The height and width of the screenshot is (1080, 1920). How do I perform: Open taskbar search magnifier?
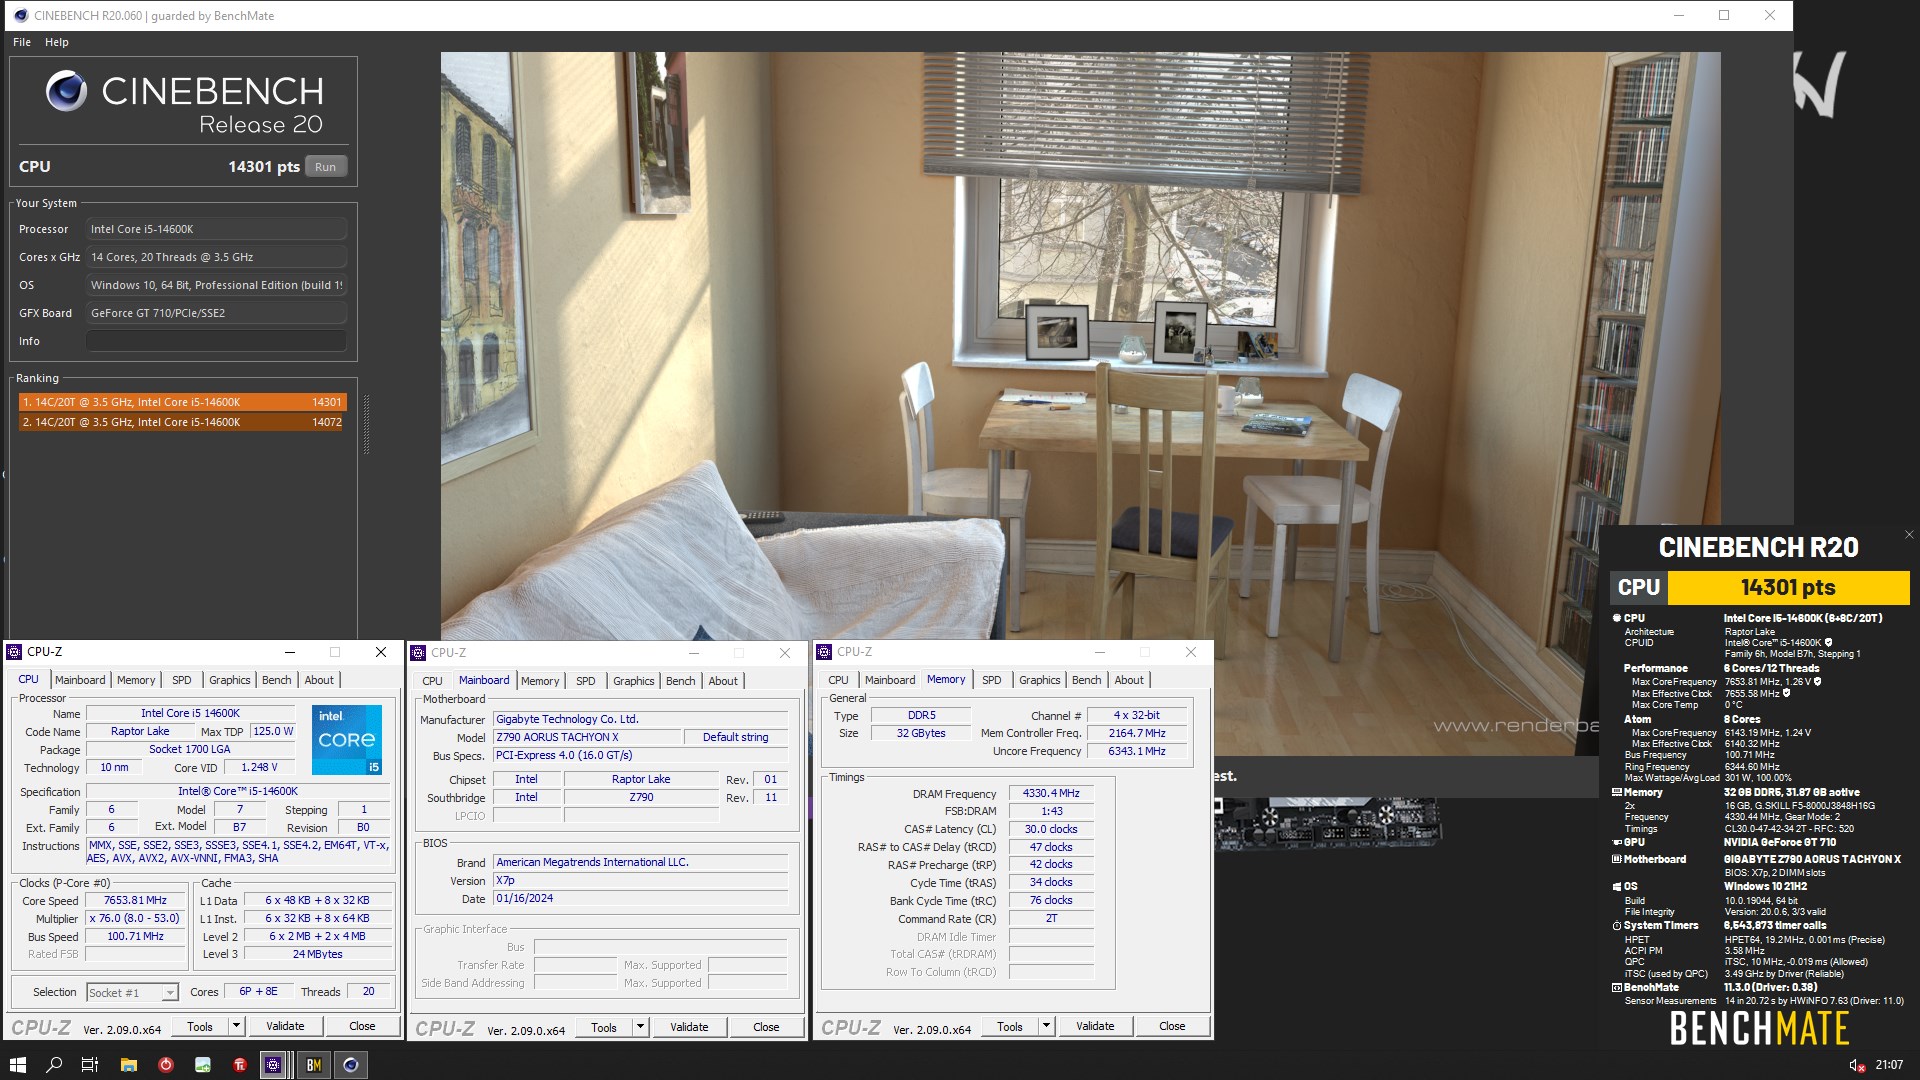tap(54, 1065)
